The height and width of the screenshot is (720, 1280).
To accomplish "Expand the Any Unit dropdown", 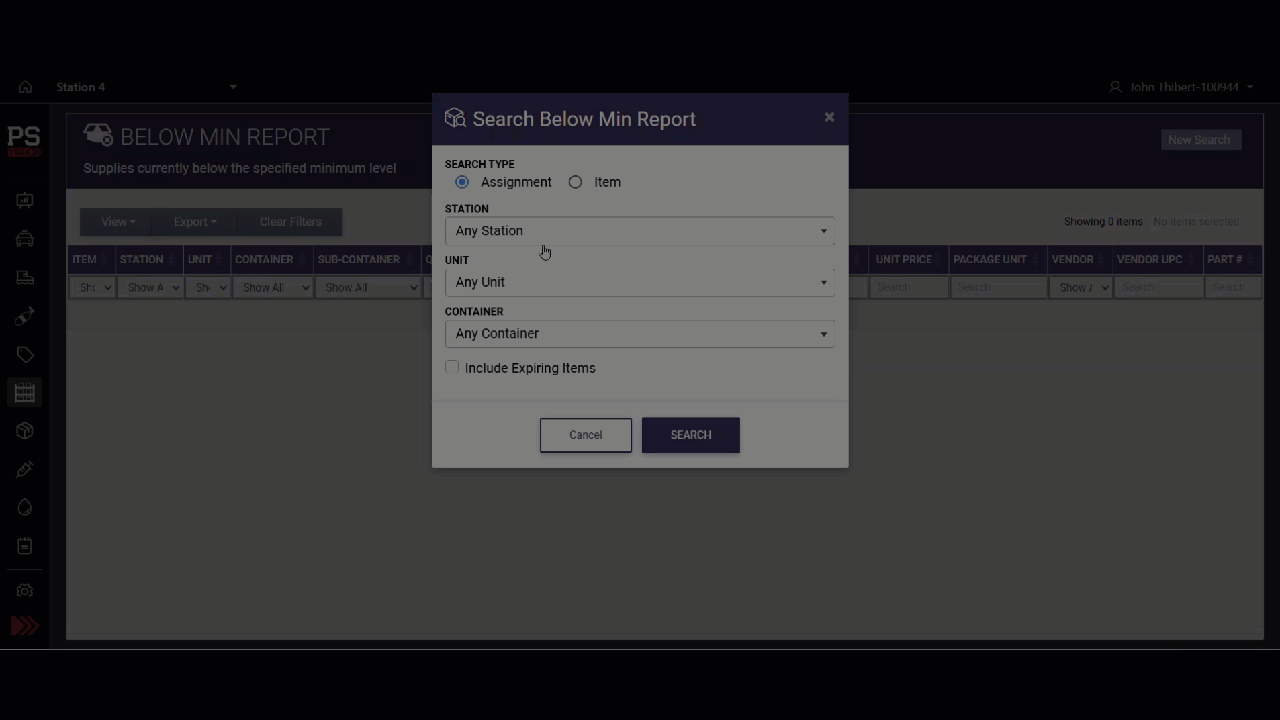I will click(x=639, y=282).
